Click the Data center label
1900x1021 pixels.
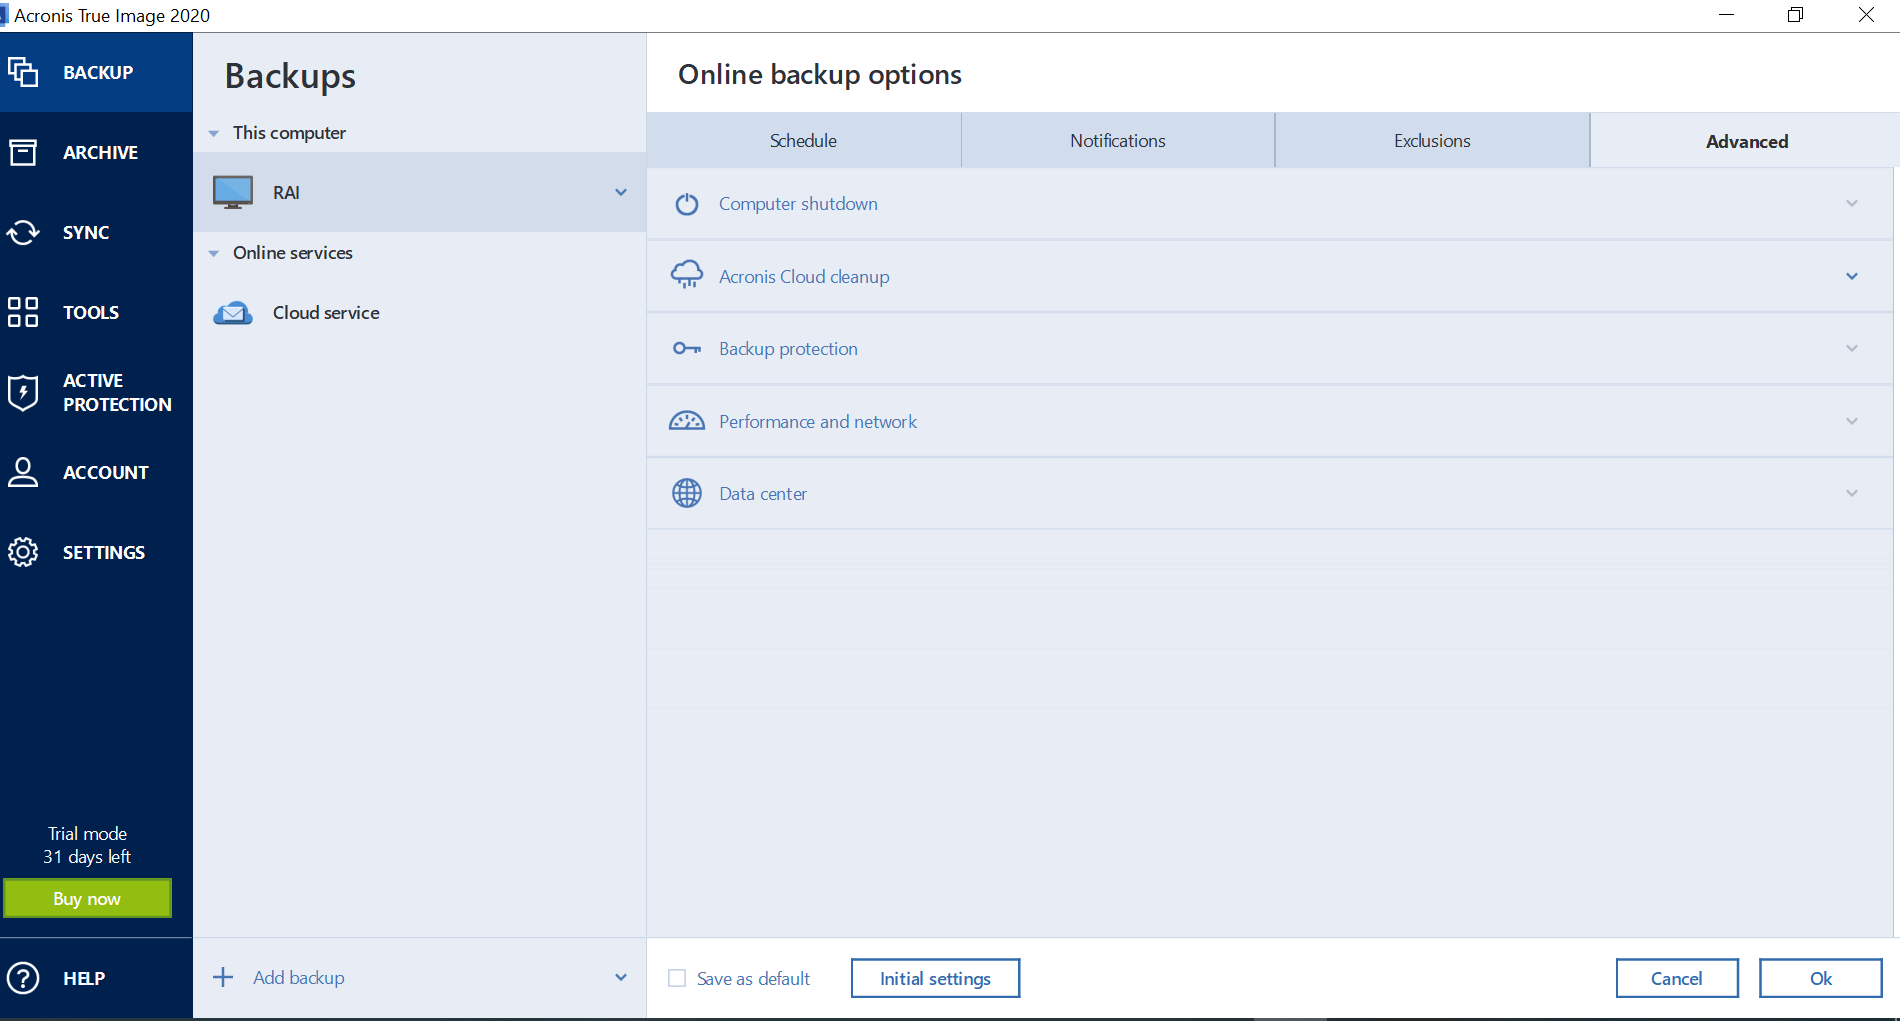pos(763,493)
